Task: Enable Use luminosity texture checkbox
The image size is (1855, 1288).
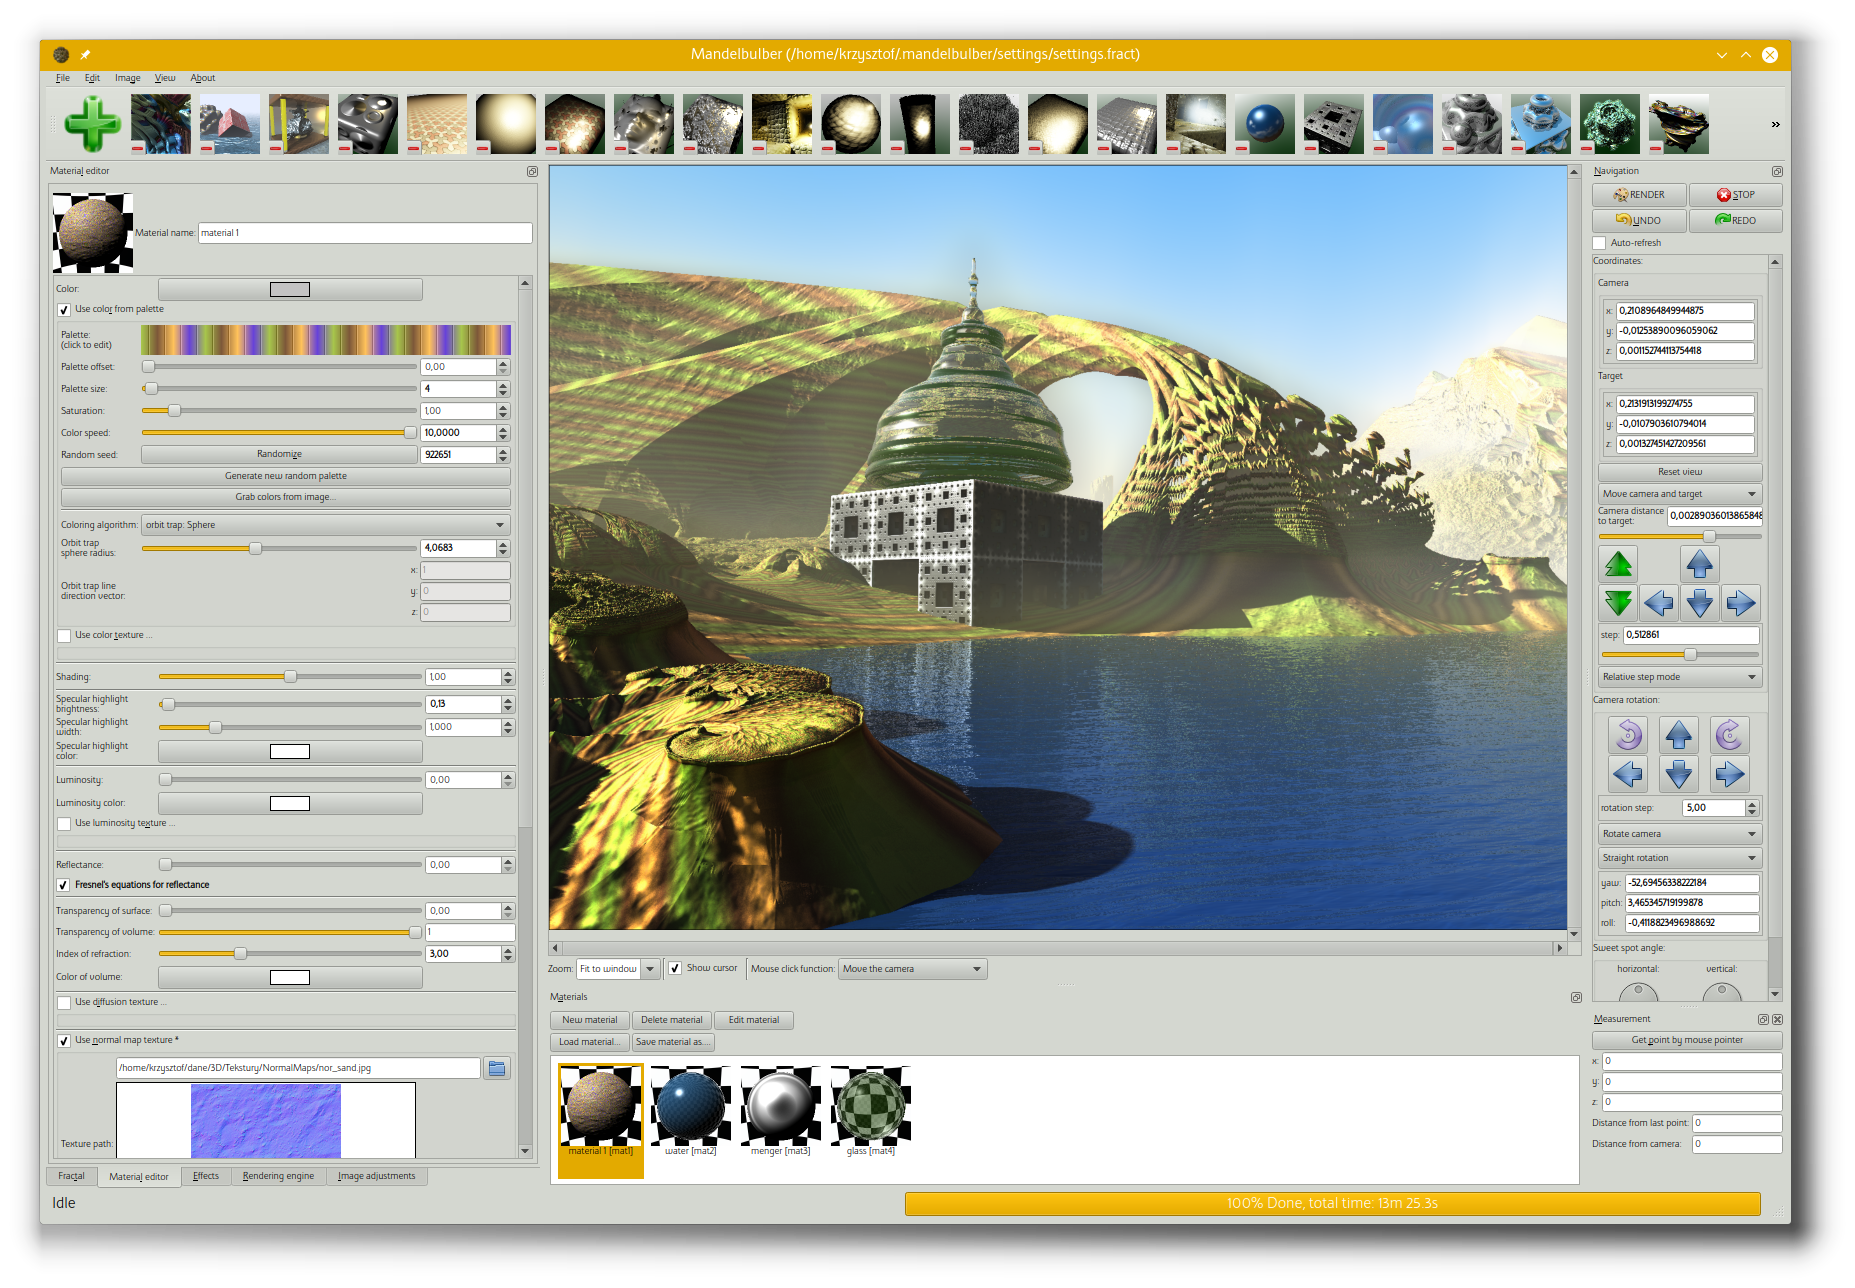Action: [x=64, y=824]
